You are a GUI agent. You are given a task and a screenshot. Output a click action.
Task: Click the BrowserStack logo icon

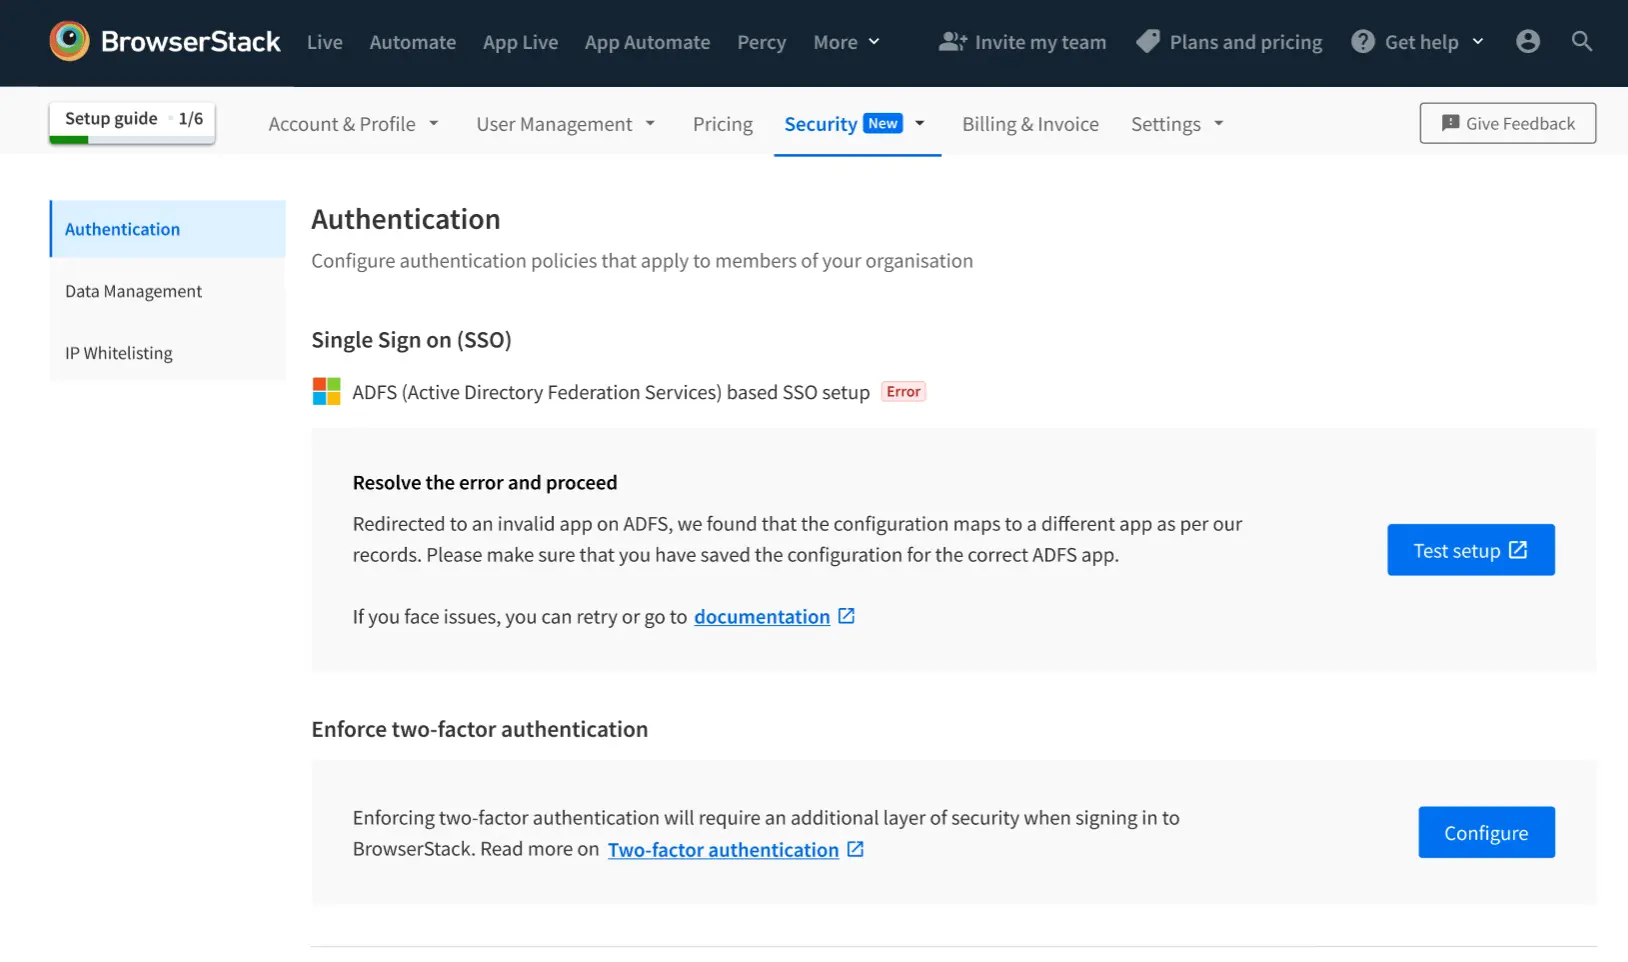[69, 41]
